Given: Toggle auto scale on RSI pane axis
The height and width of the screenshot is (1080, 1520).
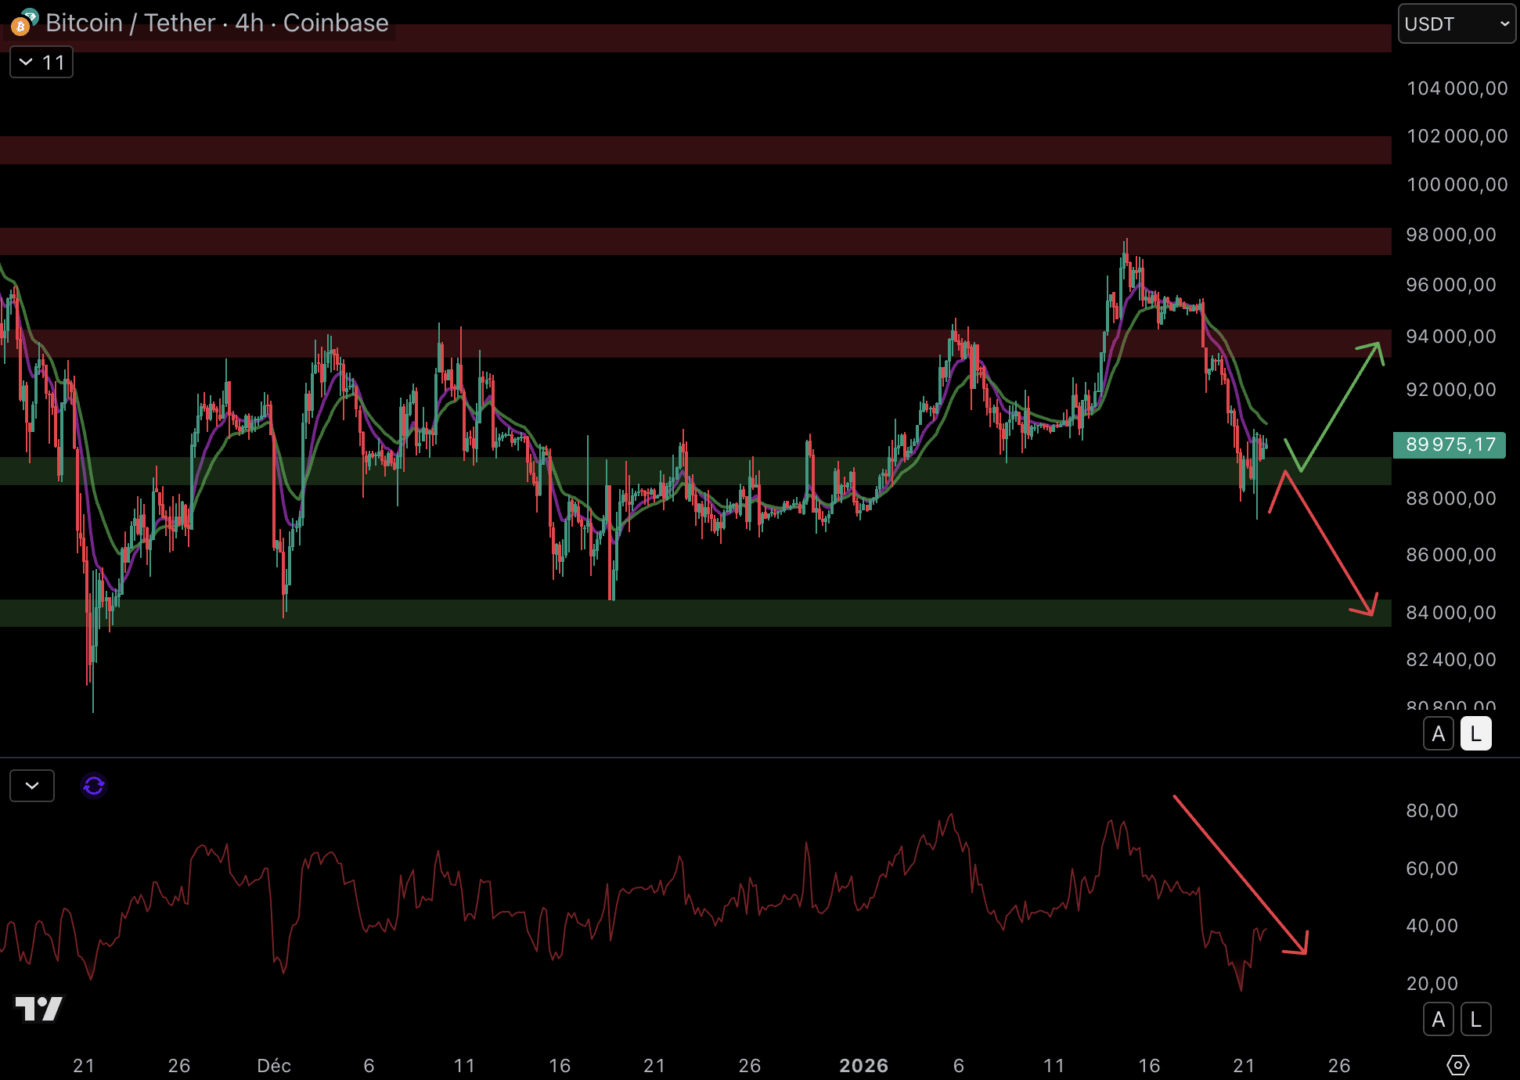Looking at the screenshot, I should pyautogui.click(x=1438, y=1019).
